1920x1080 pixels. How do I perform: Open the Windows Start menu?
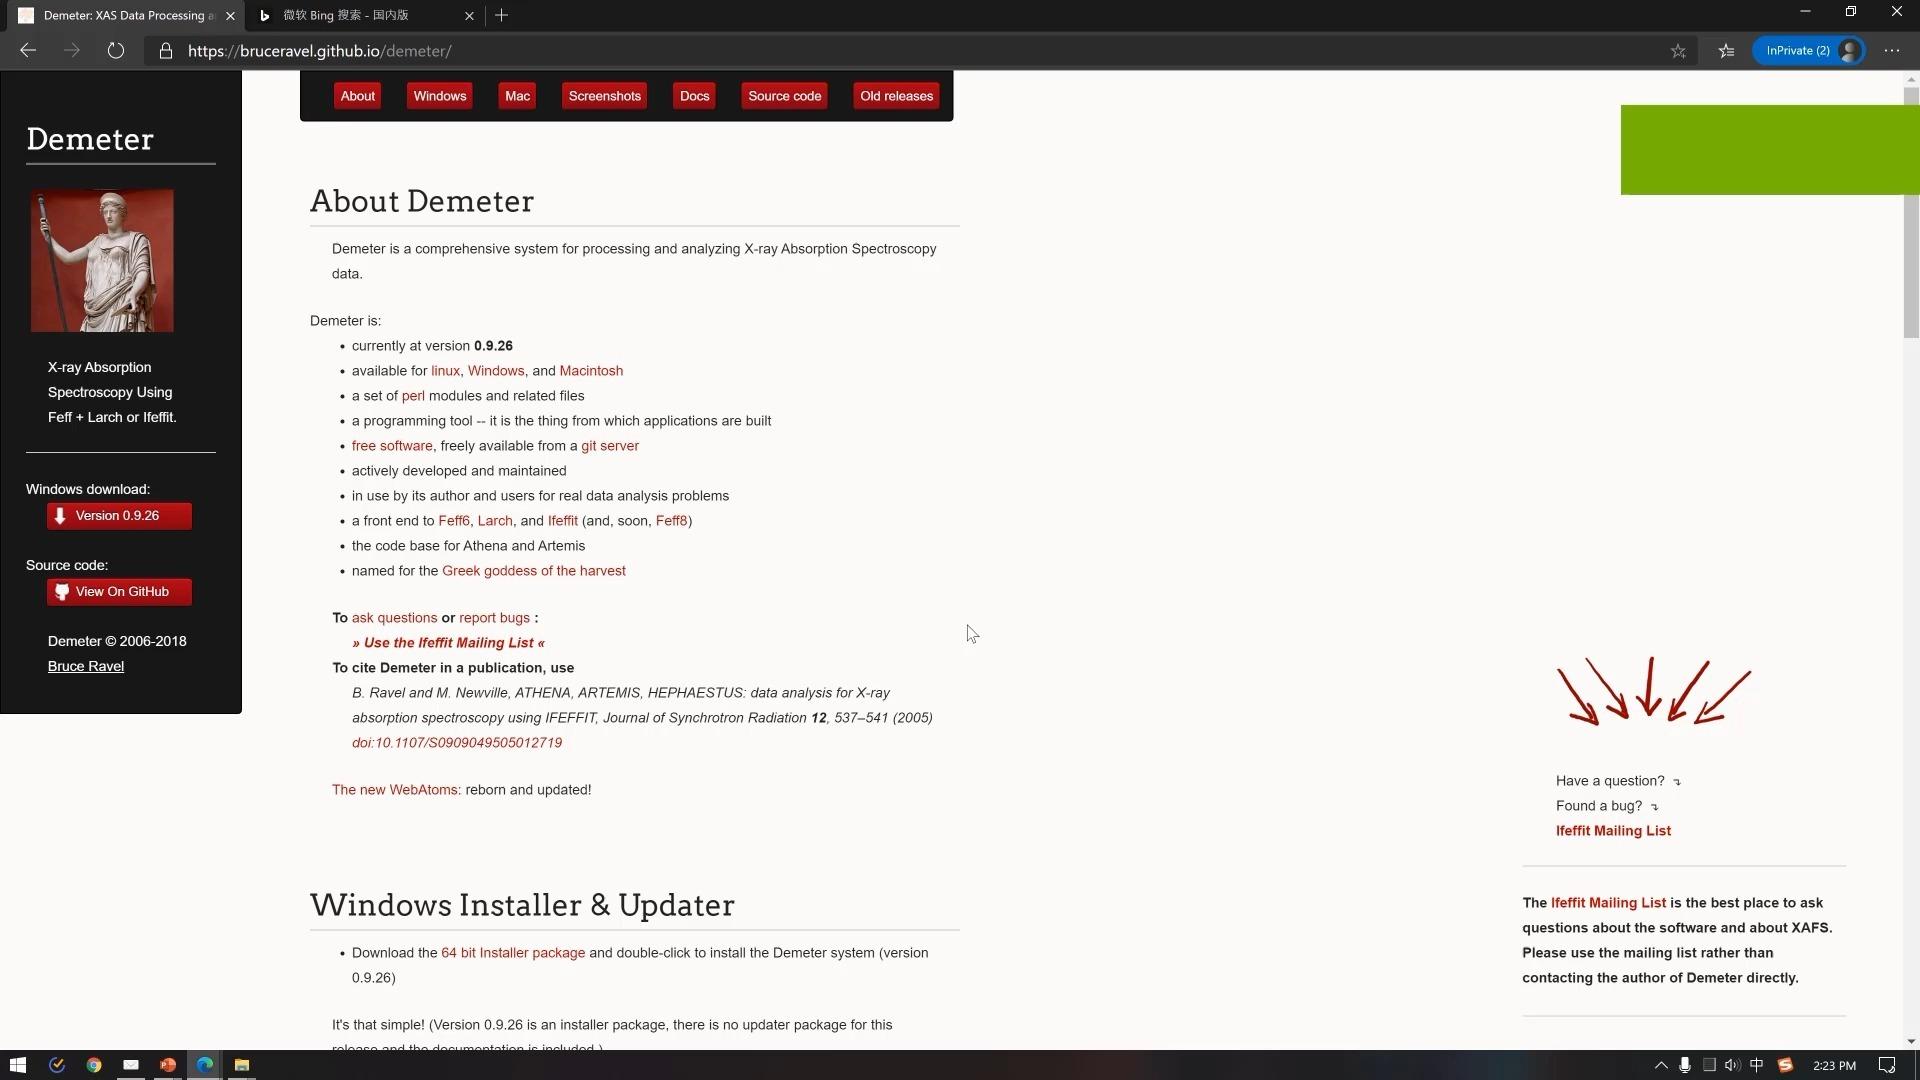pyautogui.click(x=17, y=1065)
